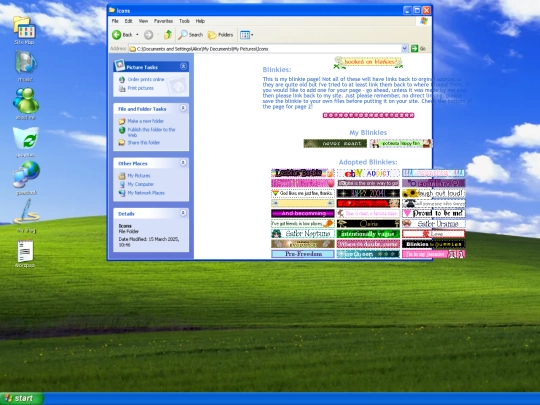The width and height of the screenshot is (540, 405).
Task: Open the my blog pen icon
Action: point(26,216)
